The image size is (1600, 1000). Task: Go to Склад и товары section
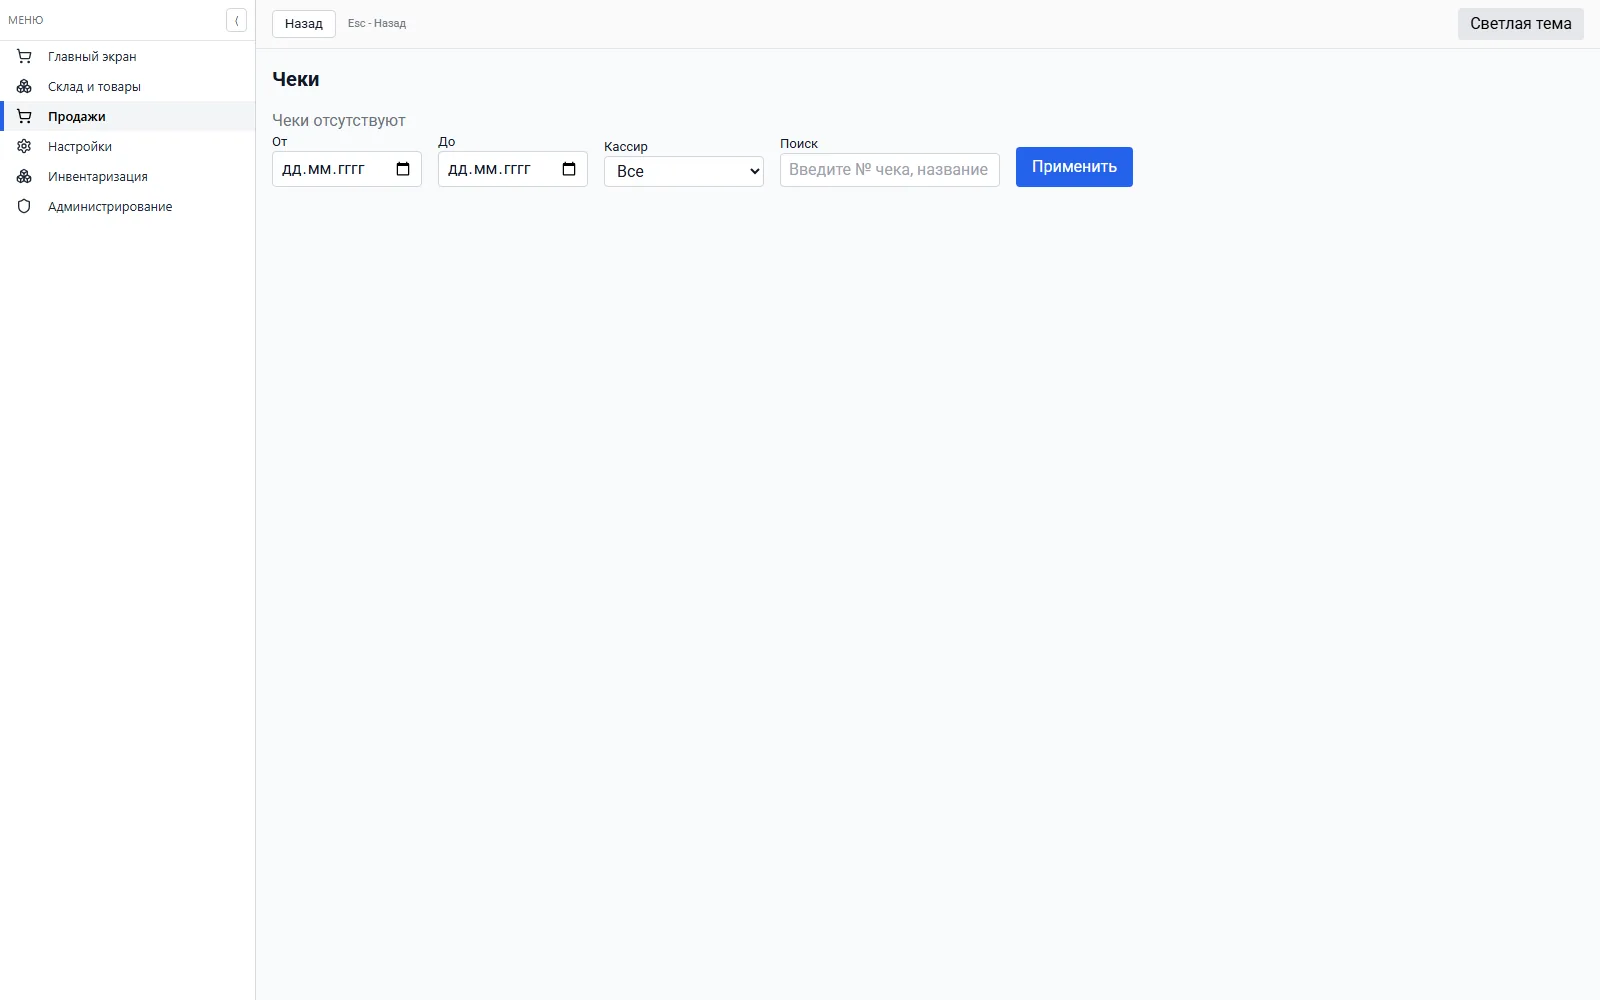point(127,86)
